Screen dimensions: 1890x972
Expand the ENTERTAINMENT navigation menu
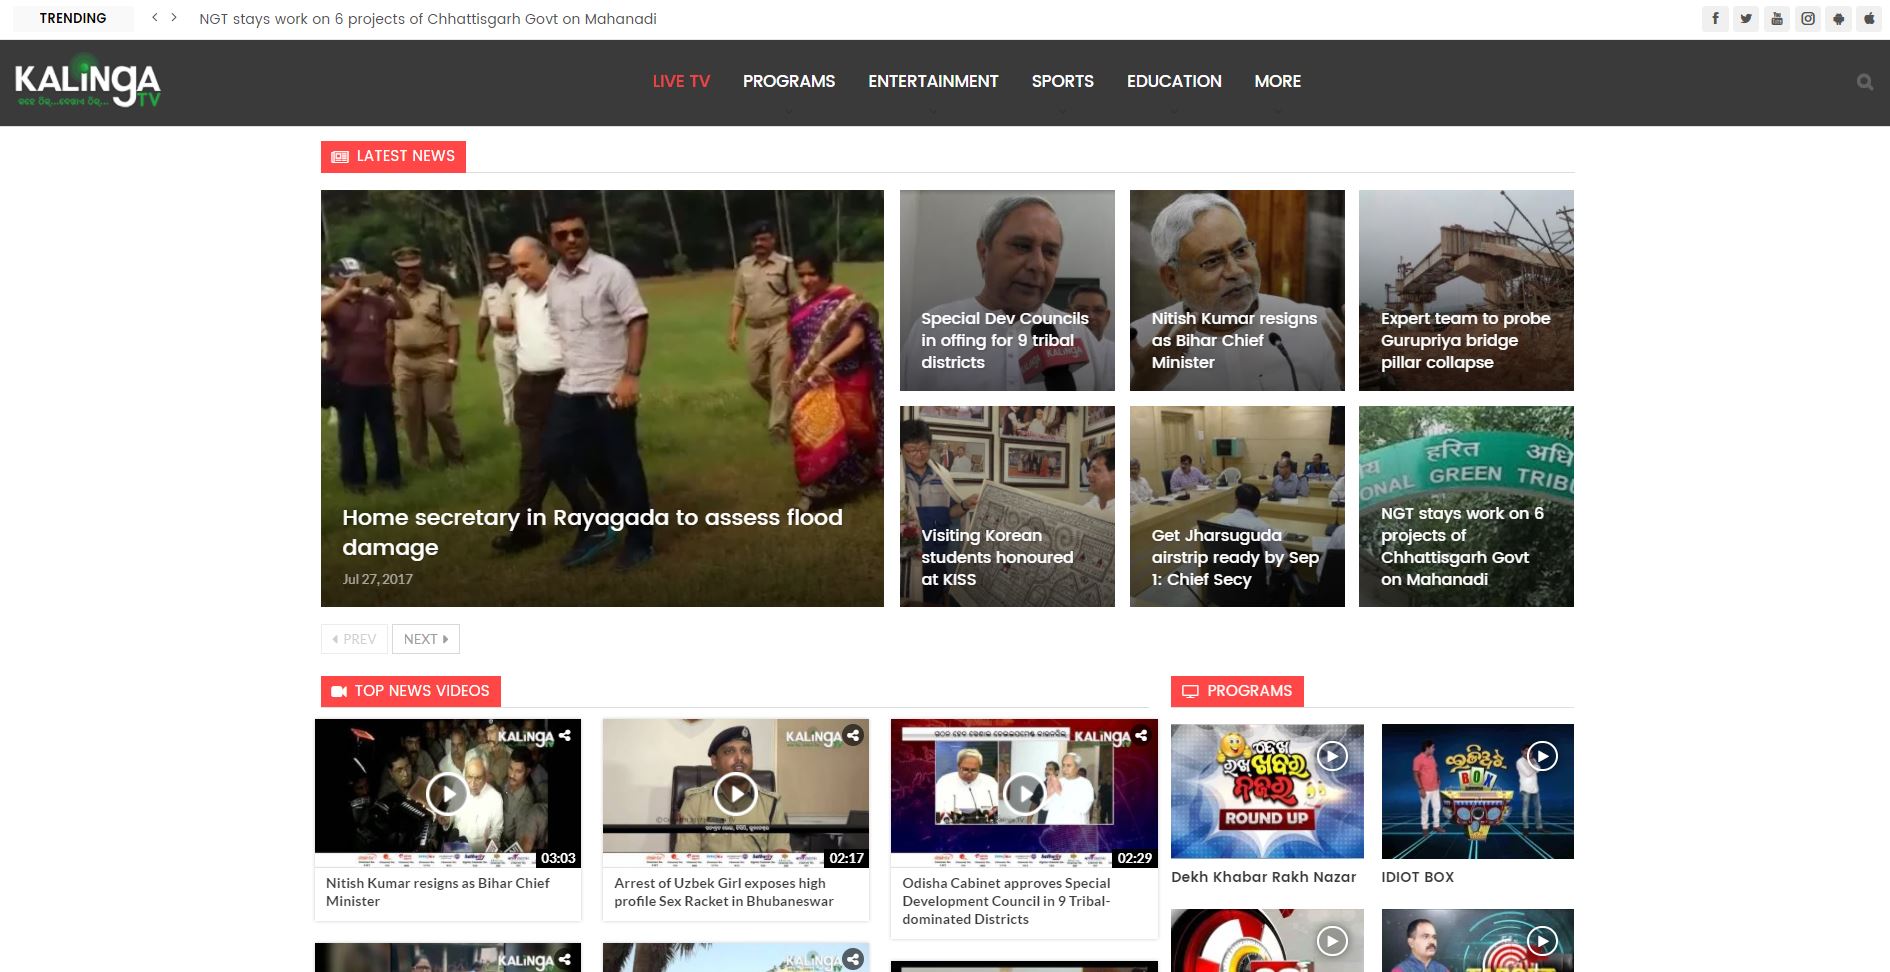933,81
